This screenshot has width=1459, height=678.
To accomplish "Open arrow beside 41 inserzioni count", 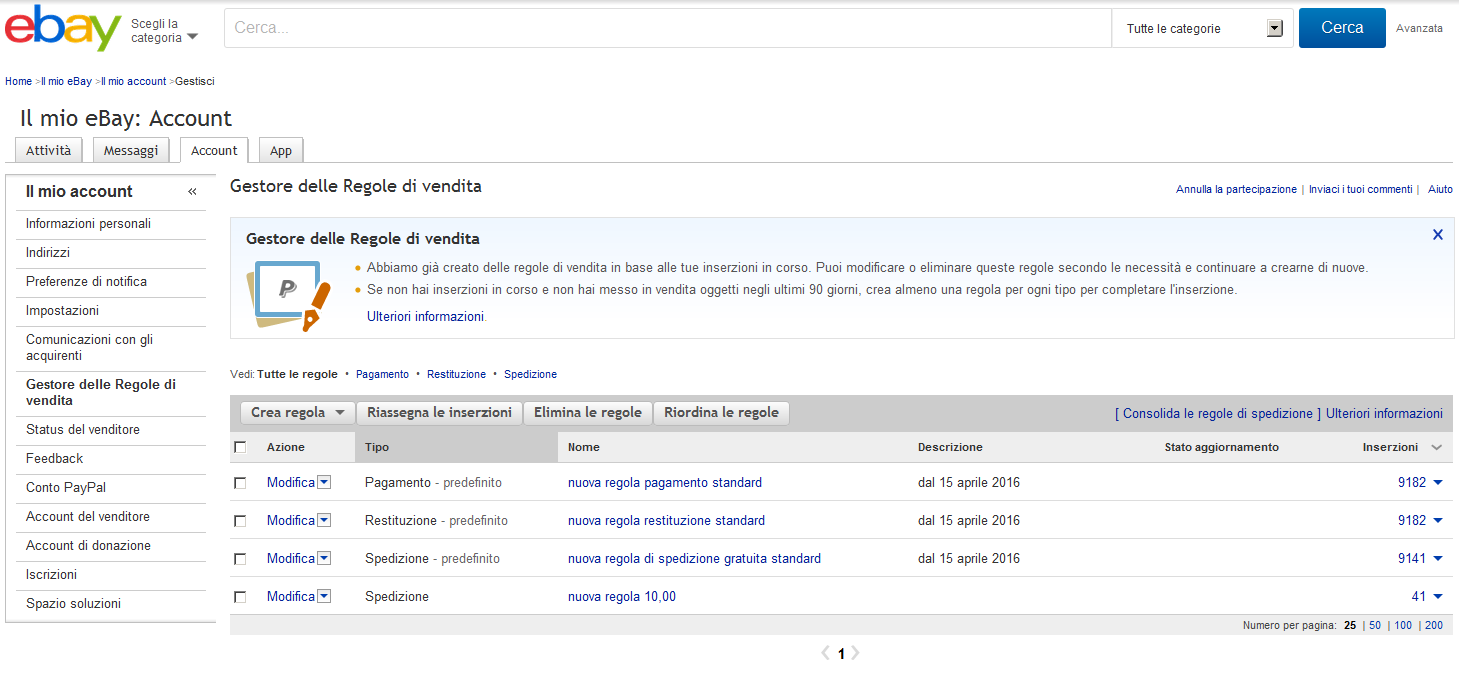I will (1438, 597).
